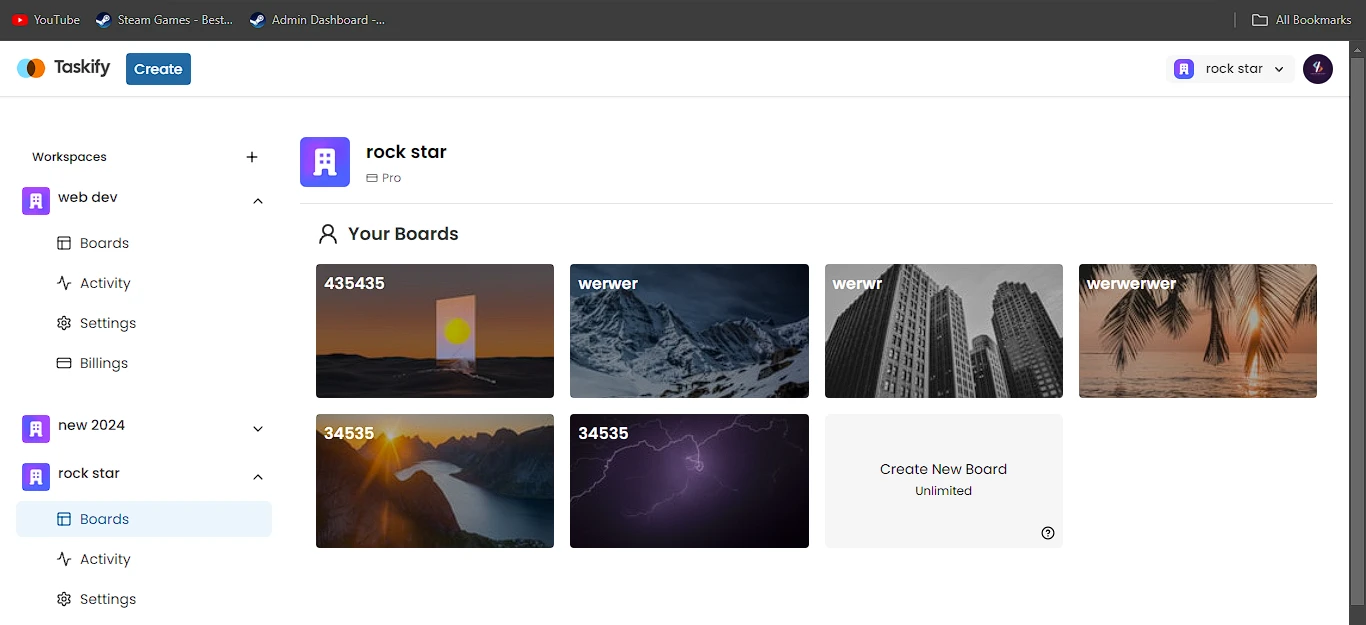Viewport: 1366px width, 625px height.
Task: Open the user profile avatar
Action: [x=1318, y=69]
